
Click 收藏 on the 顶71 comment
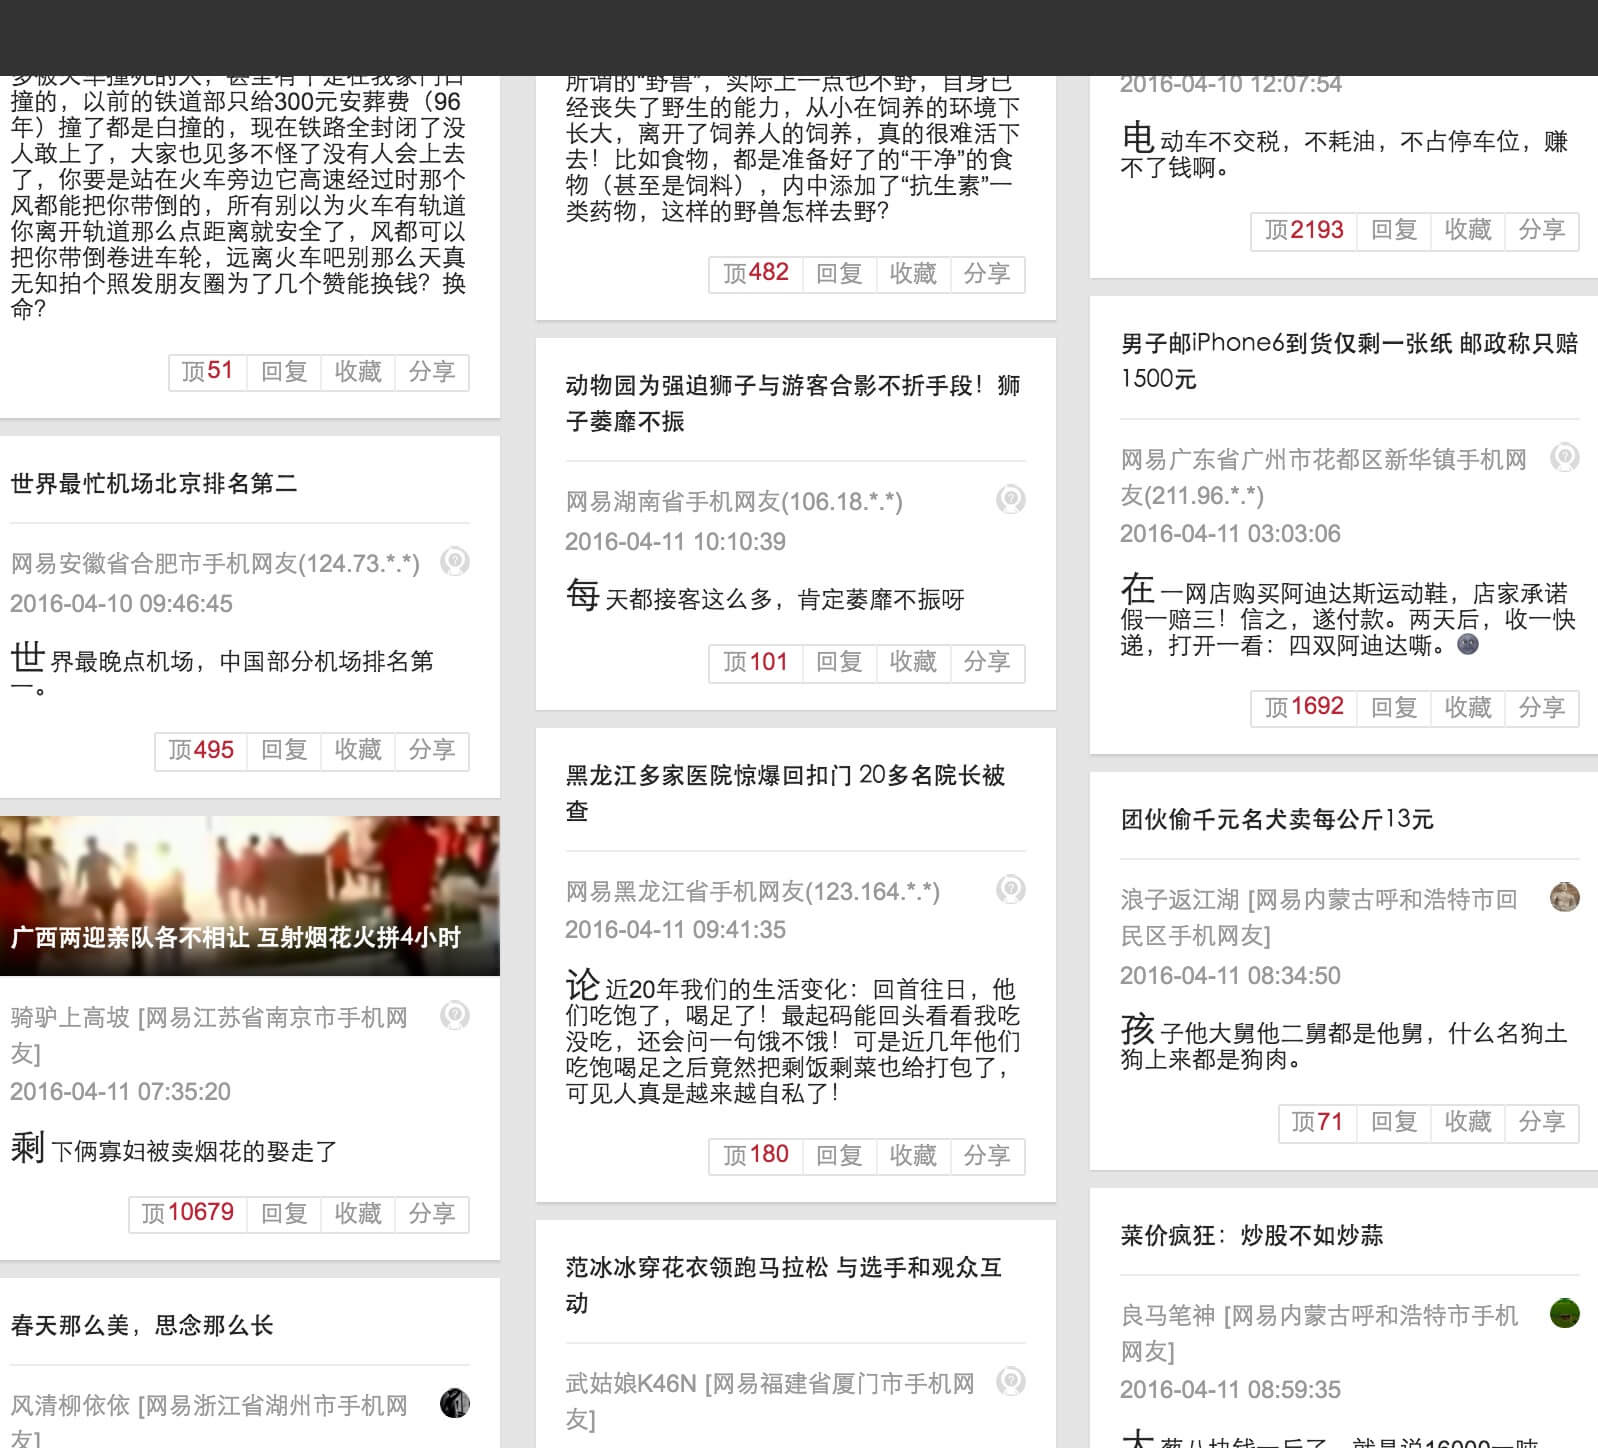tap(1468, 1122)
